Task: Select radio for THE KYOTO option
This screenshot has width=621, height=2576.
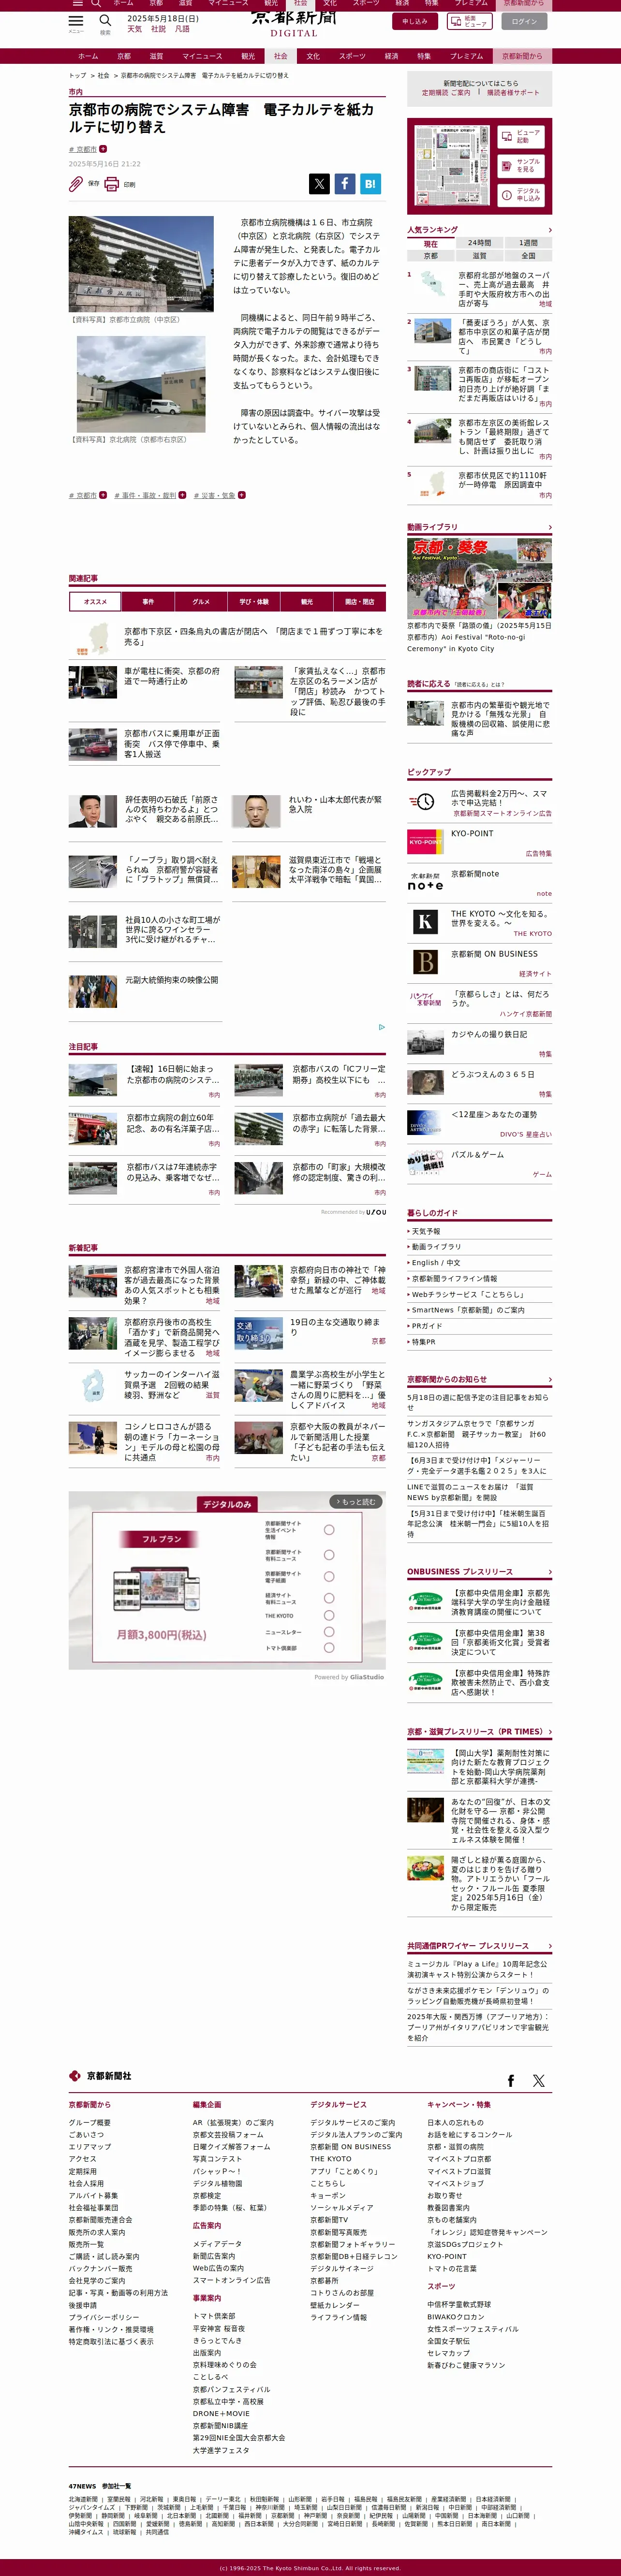Action: click(x=329, y=1615)
